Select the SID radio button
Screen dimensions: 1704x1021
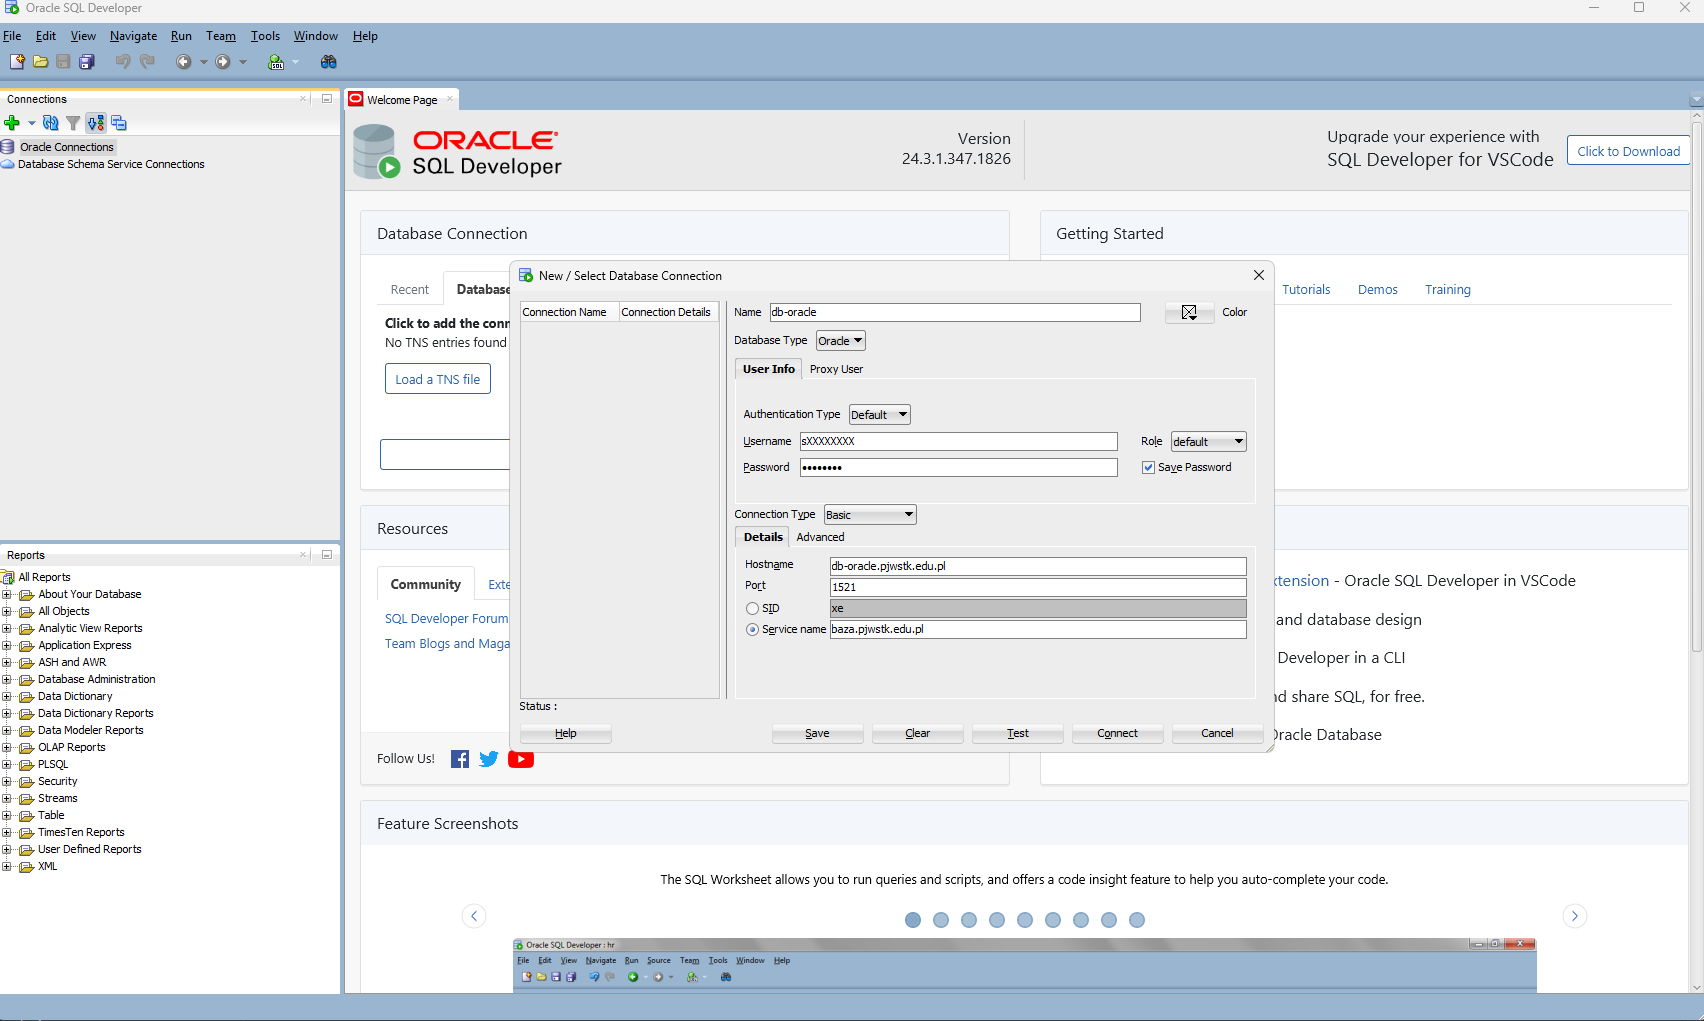752,608
